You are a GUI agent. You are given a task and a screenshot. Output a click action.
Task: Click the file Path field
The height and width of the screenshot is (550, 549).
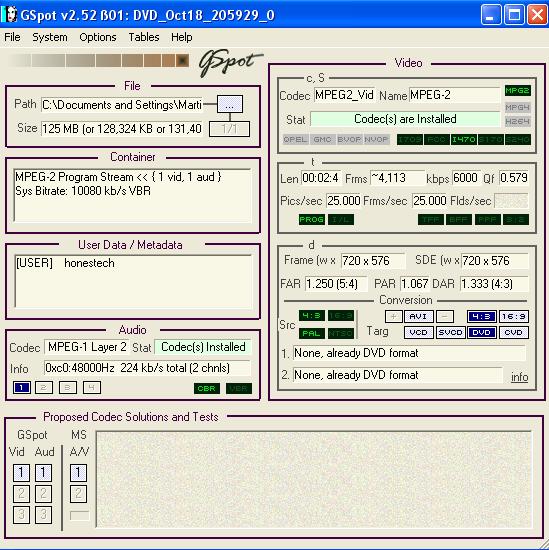coord(121,105)
